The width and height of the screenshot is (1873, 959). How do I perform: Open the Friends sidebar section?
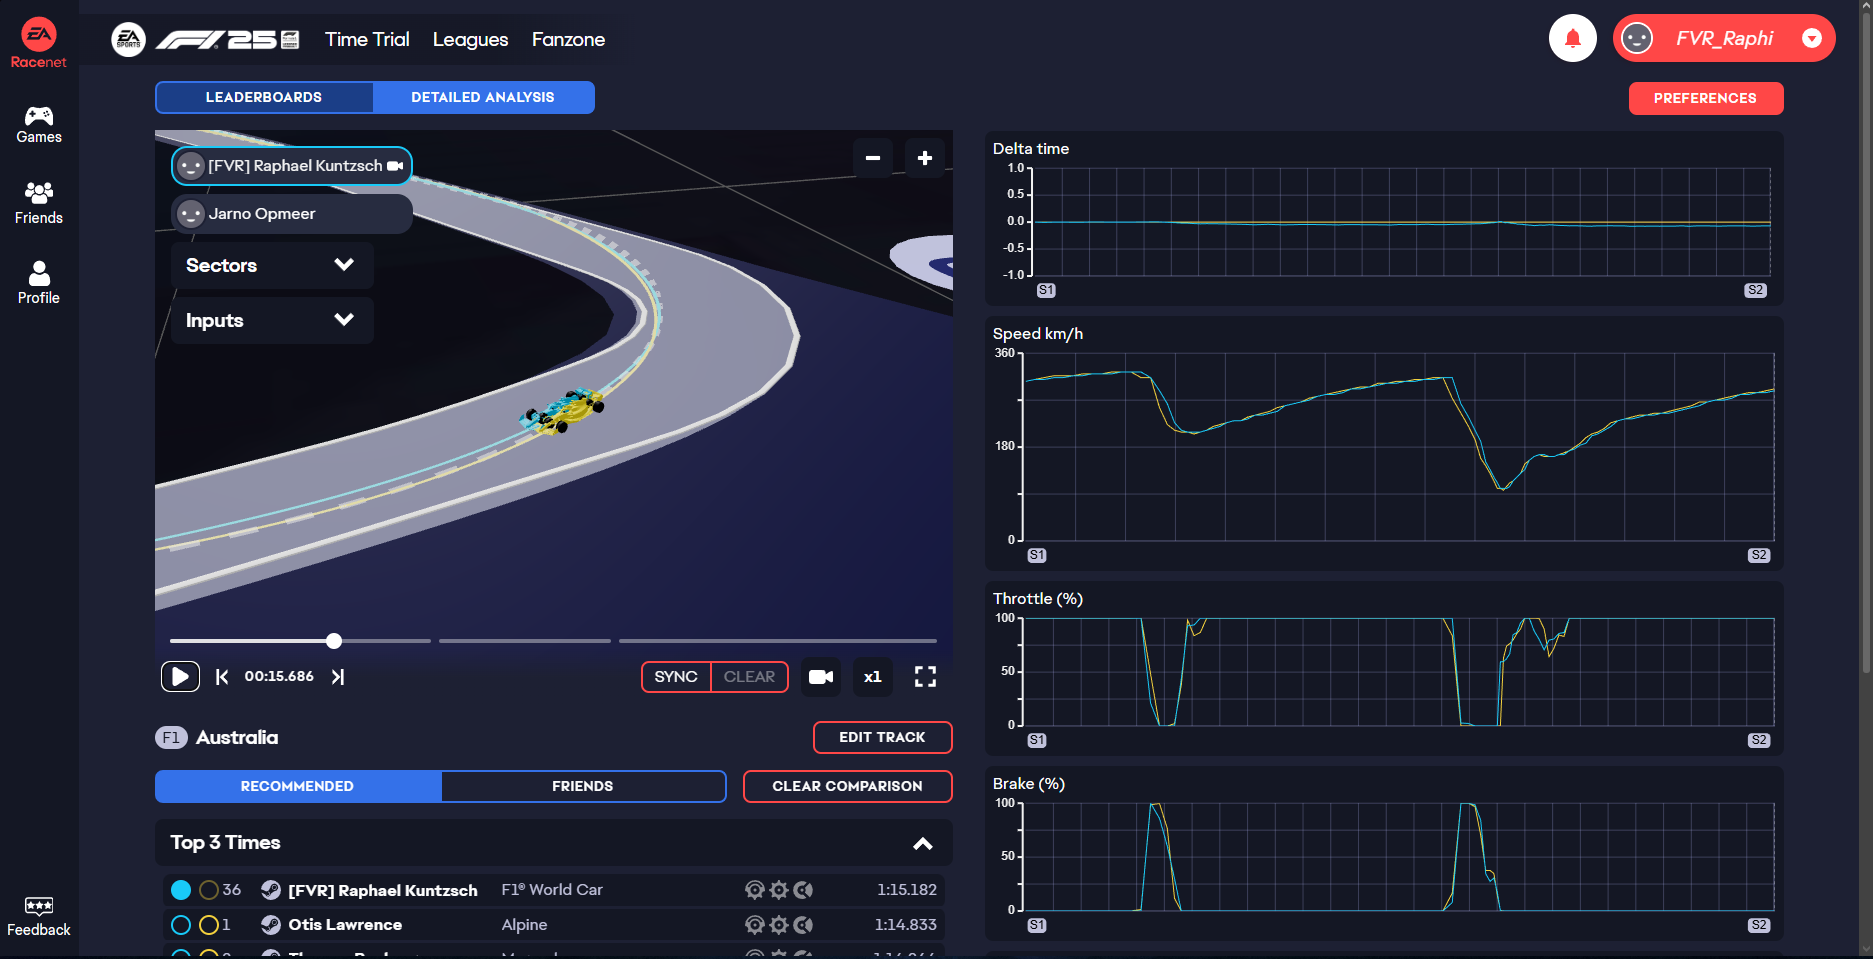(39, 203)
